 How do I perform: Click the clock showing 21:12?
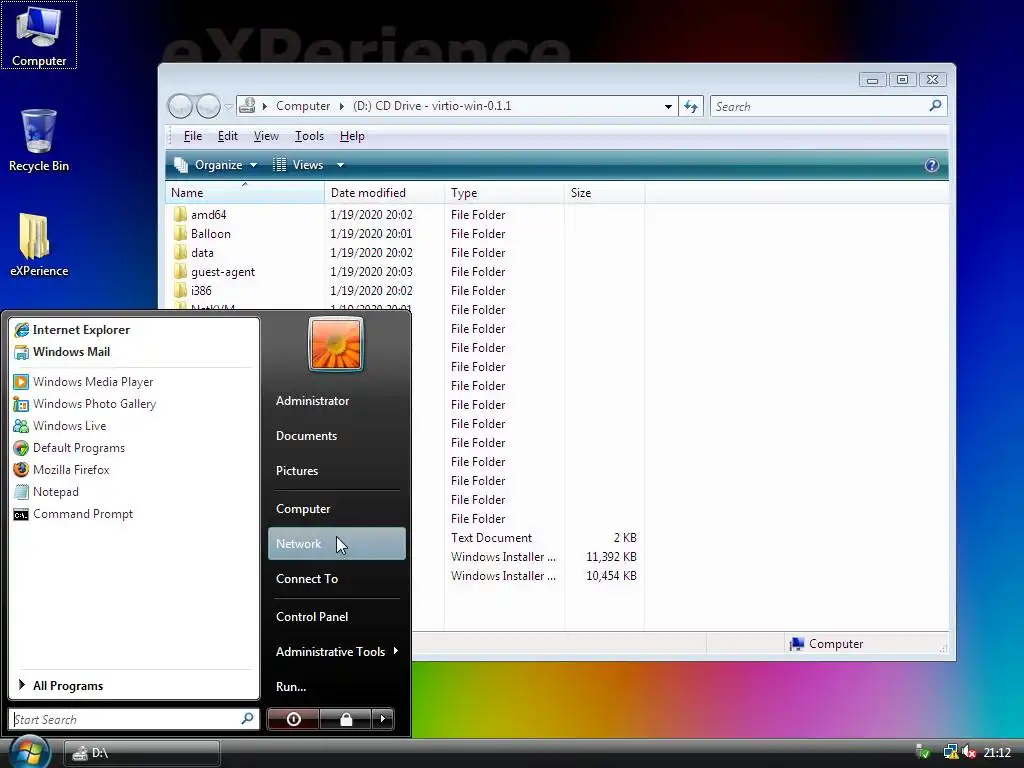(997, 753)
